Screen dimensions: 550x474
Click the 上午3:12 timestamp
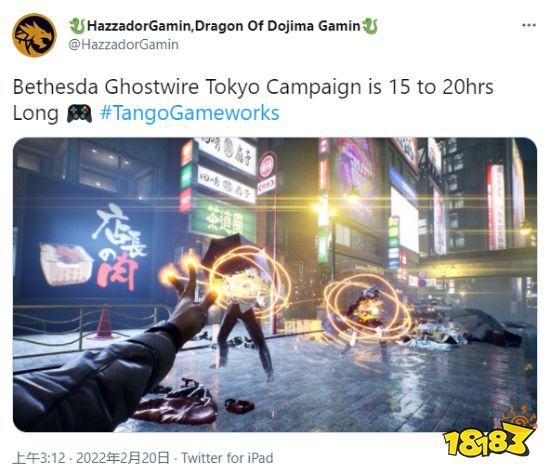pos(39,458)
